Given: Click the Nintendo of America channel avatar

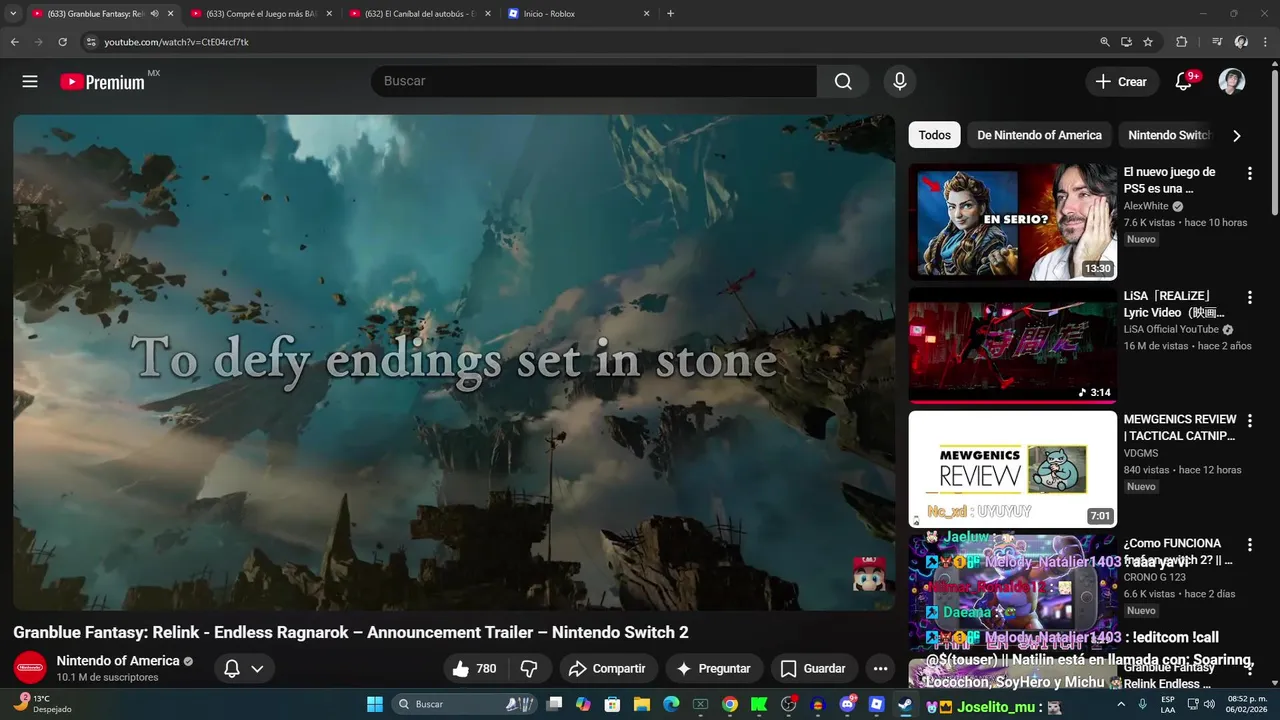Looking at the screenshot, I should click(30, 668).
